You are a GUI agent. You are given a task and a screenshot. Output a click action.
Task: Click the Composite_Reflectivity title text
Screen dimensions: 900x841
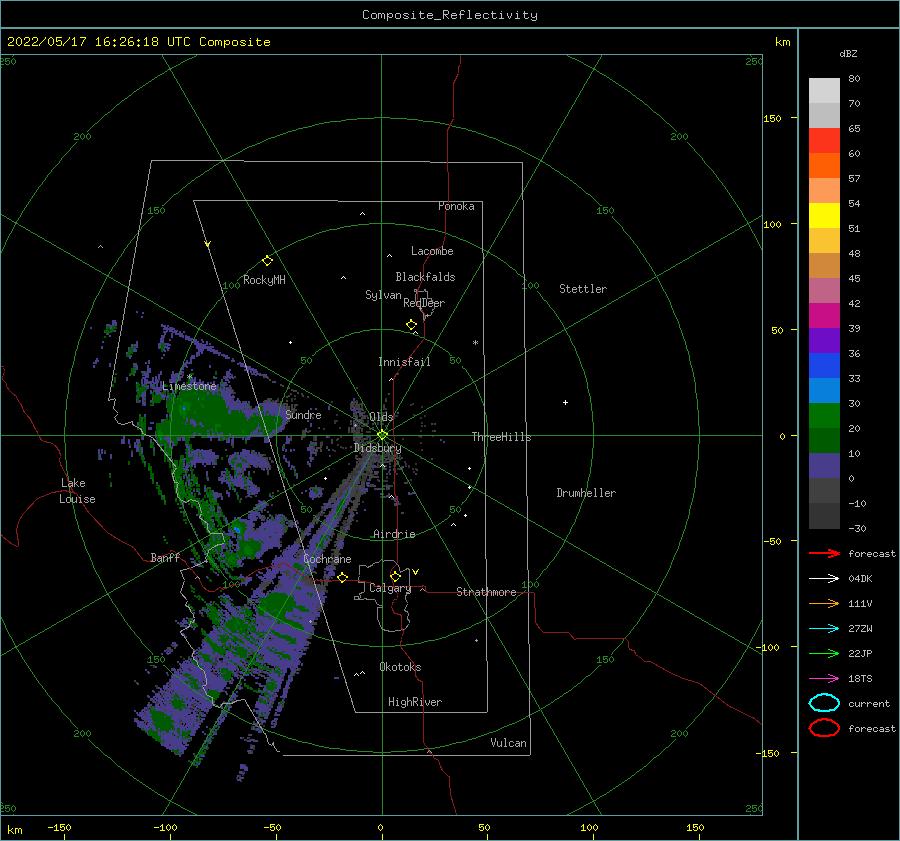point(450,15)
